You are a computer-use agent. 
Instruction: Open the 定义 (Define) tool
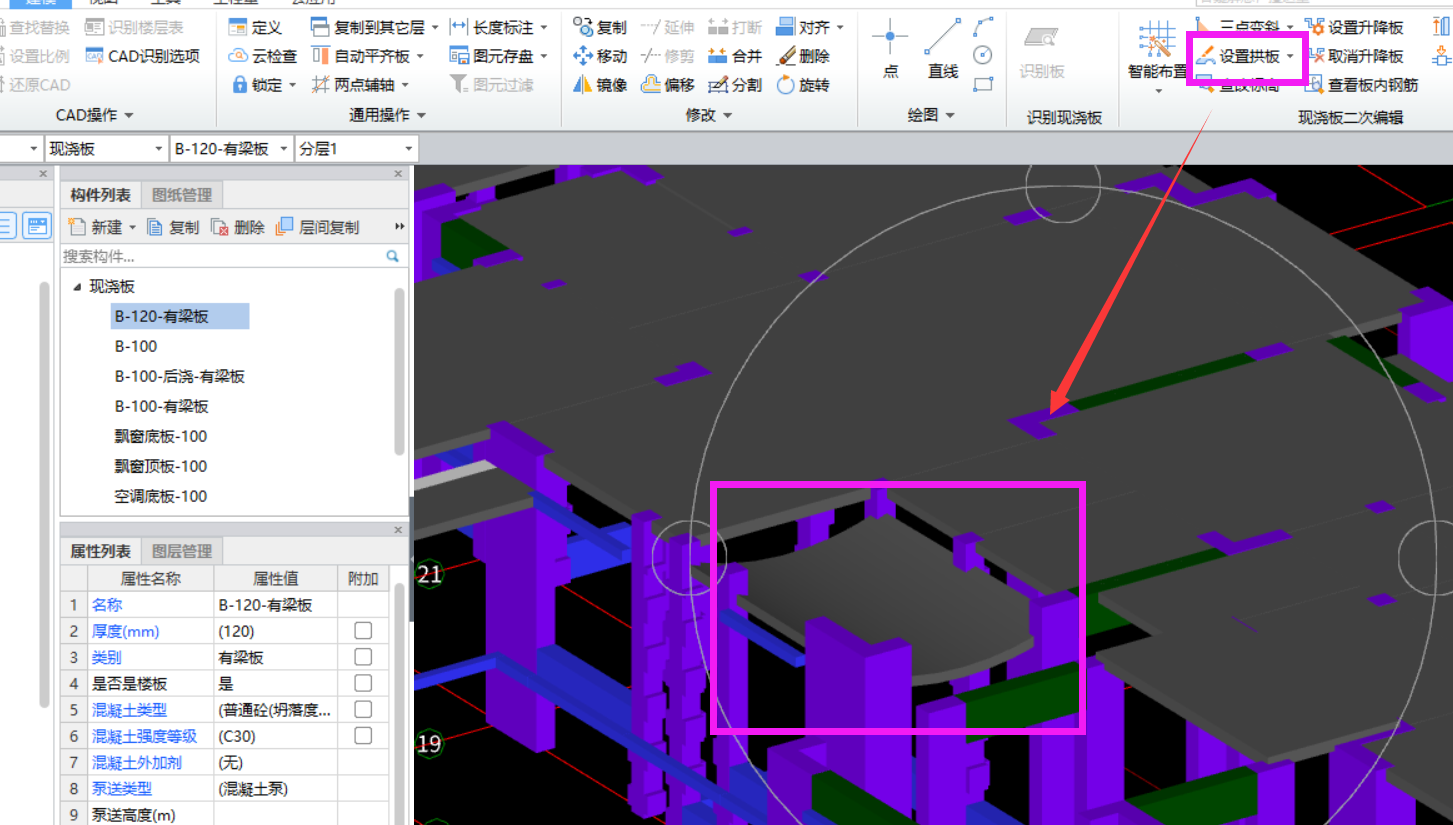click(x=256, y=27)
